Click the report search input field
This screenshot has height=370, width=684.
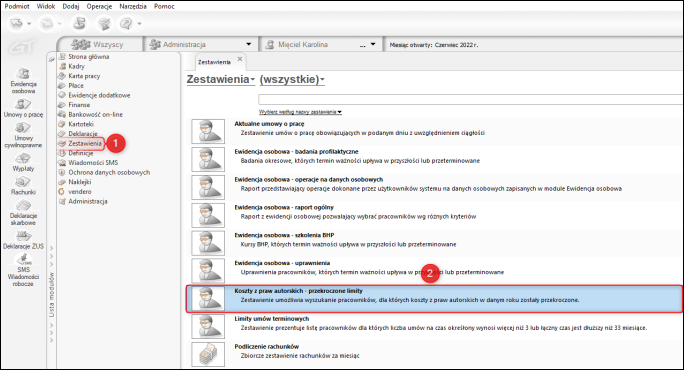pos(471,99)
